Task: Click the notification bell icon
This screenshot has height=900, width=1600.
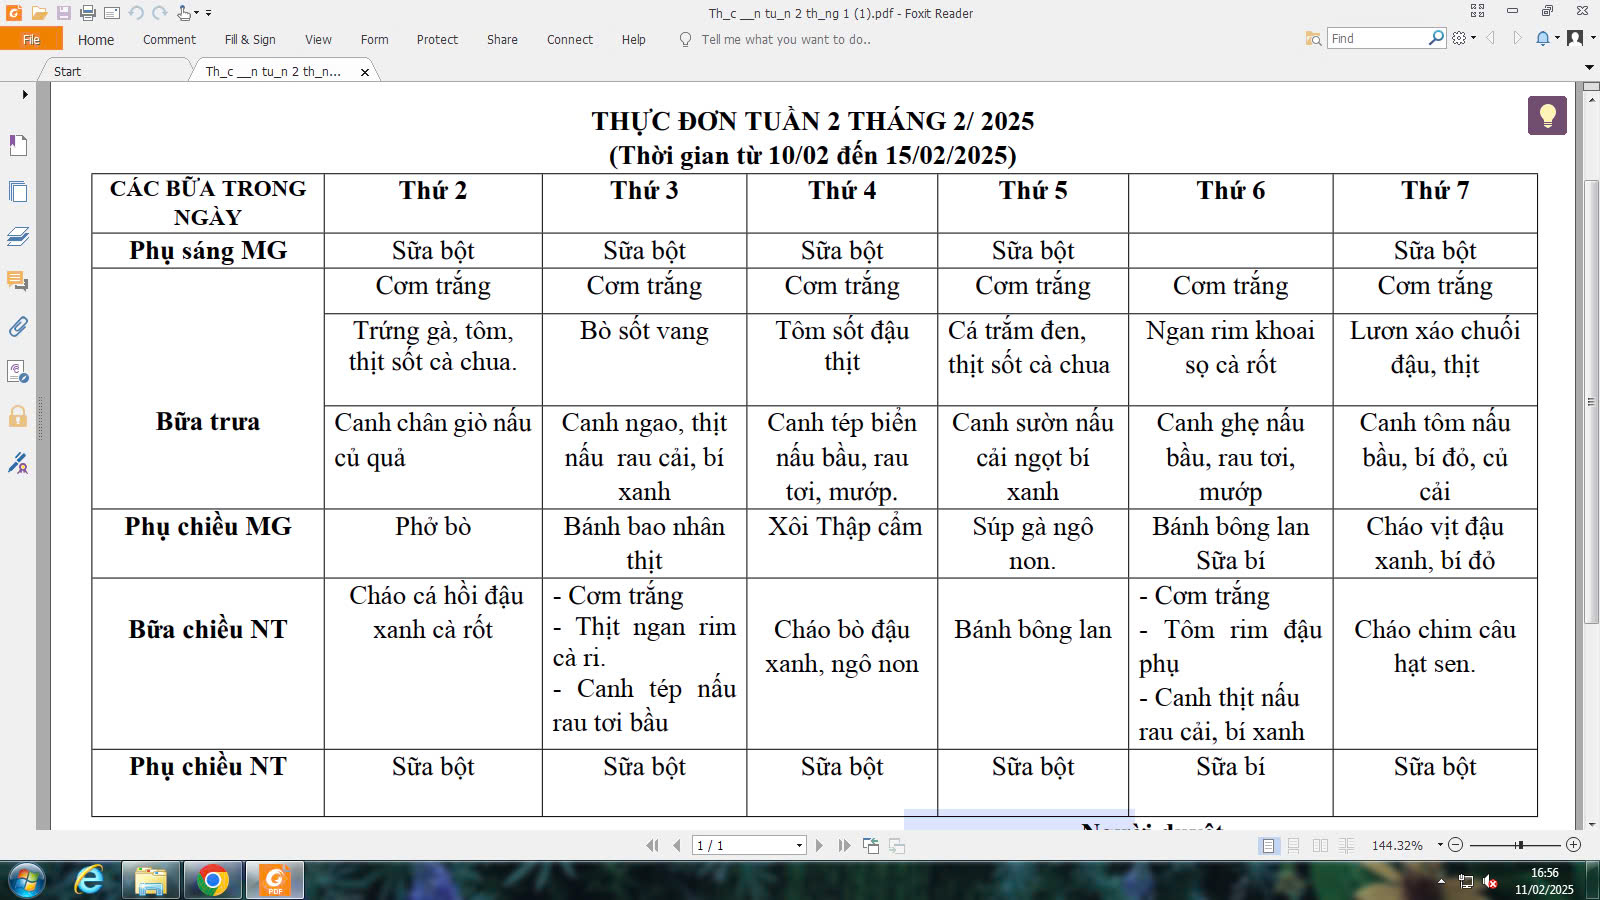Action: click(x=1543, y=38)
